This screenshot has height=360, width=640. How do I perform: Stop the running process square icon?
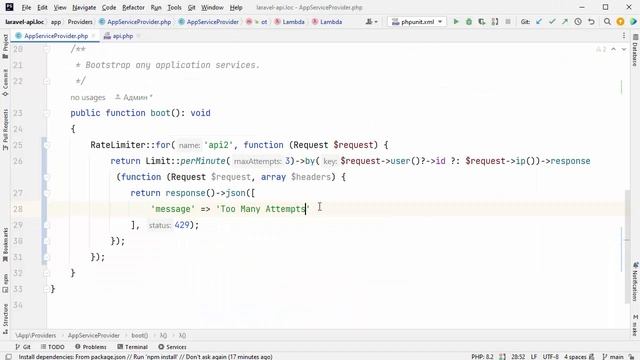(508, 22)
